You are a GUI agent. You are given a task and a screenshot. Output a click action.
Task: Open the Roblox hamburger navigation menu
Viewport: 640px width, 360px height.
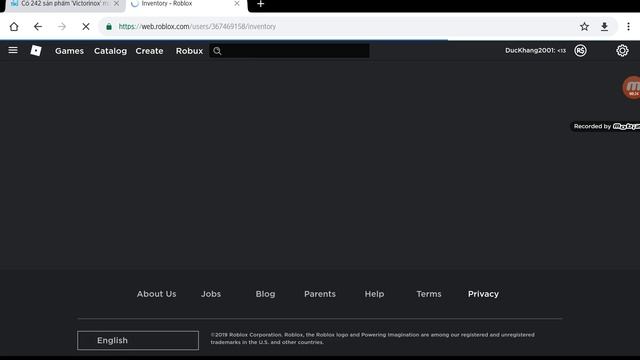tap(13, 50)
